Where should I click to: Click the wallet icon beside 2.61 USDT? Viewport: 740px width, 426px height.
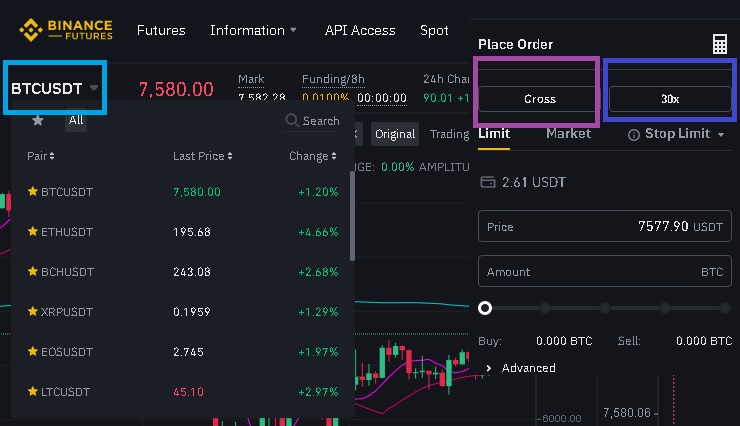(x=488, y=182)
